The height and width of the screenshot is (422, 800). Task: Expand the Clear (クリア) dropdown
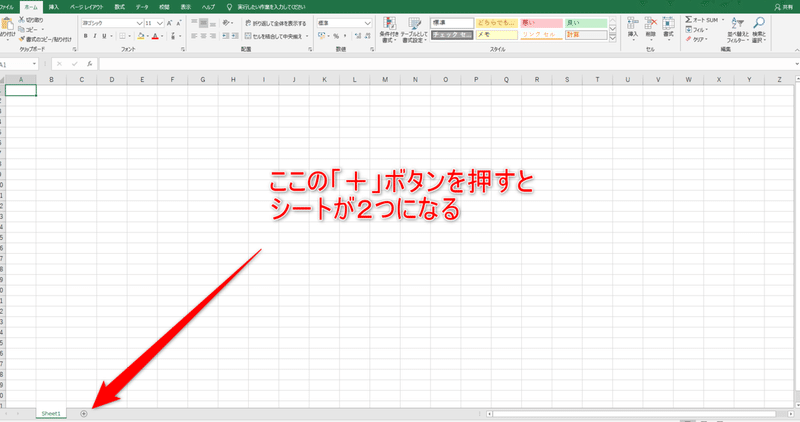click(707, 39)
